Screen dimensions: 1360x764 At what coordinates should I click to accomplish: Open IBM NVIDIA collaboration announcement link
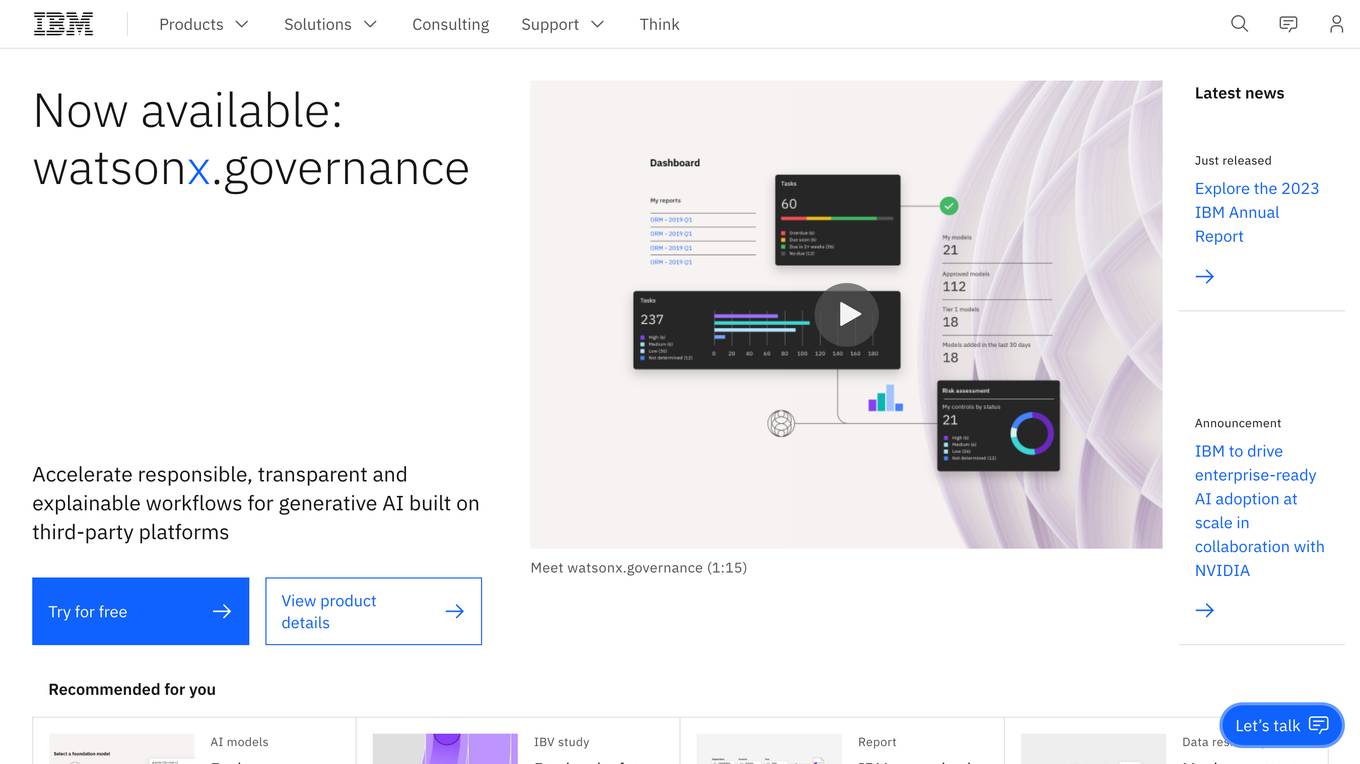[x=1259, y=510]
